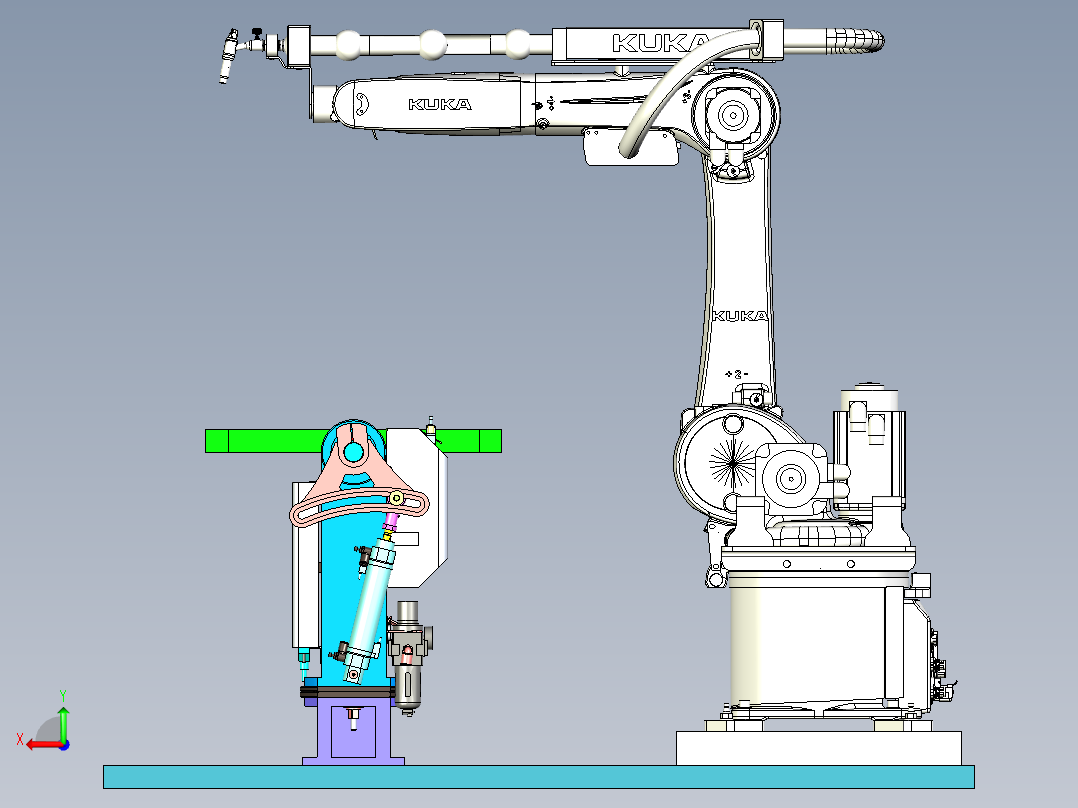Screen dimensions: 1078x808
Task: Click the KUKA logo on the forearm
Action: (x=440, y=105)
